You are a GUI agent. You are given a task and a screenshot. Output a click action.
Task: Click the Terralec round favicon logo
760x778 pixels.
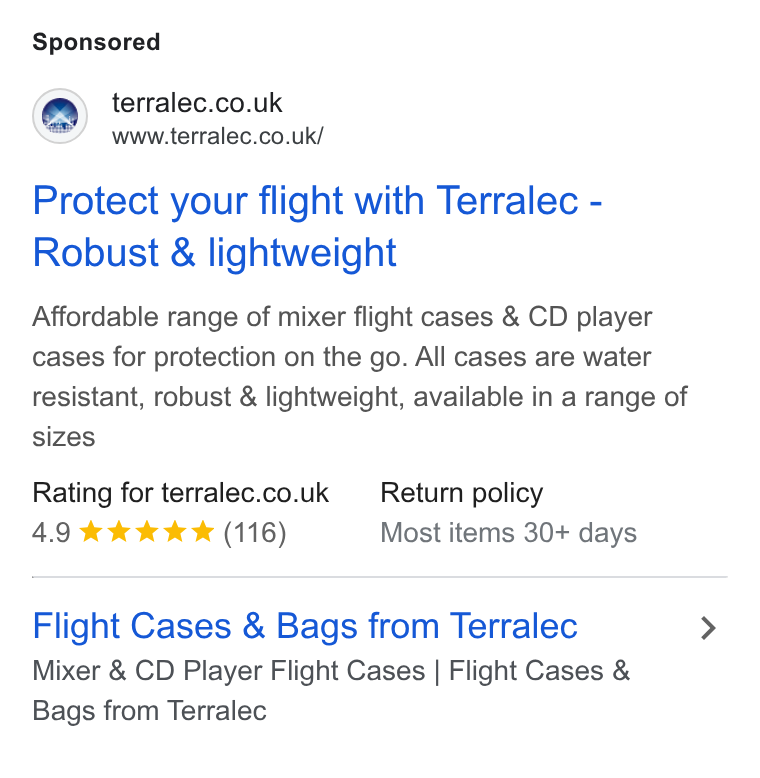pyautogui.click(x=60, y=116)
